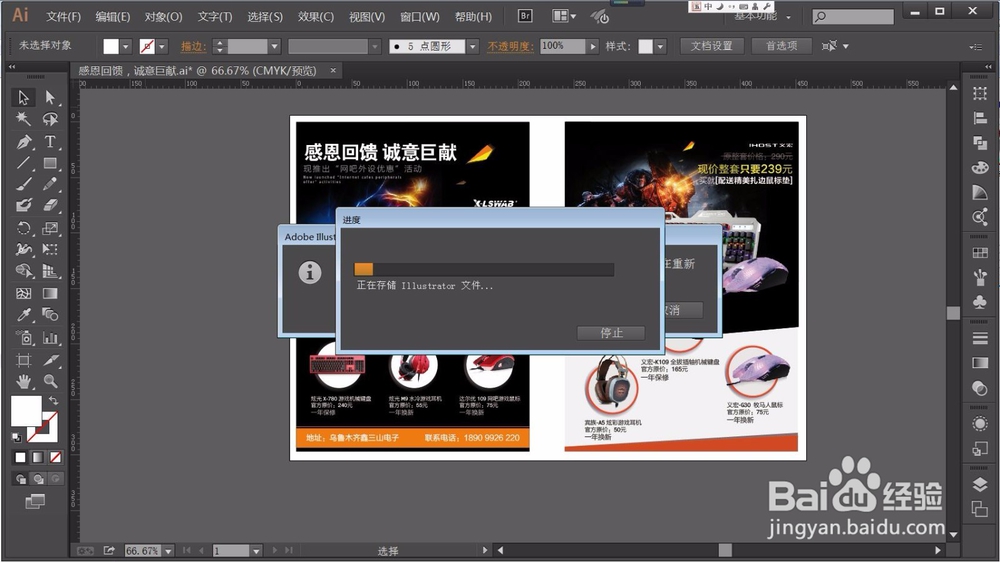Viewport: 1000px width, 562px height.
Task: Click 停止 button in progress dialog
Action: click(611, 333)
